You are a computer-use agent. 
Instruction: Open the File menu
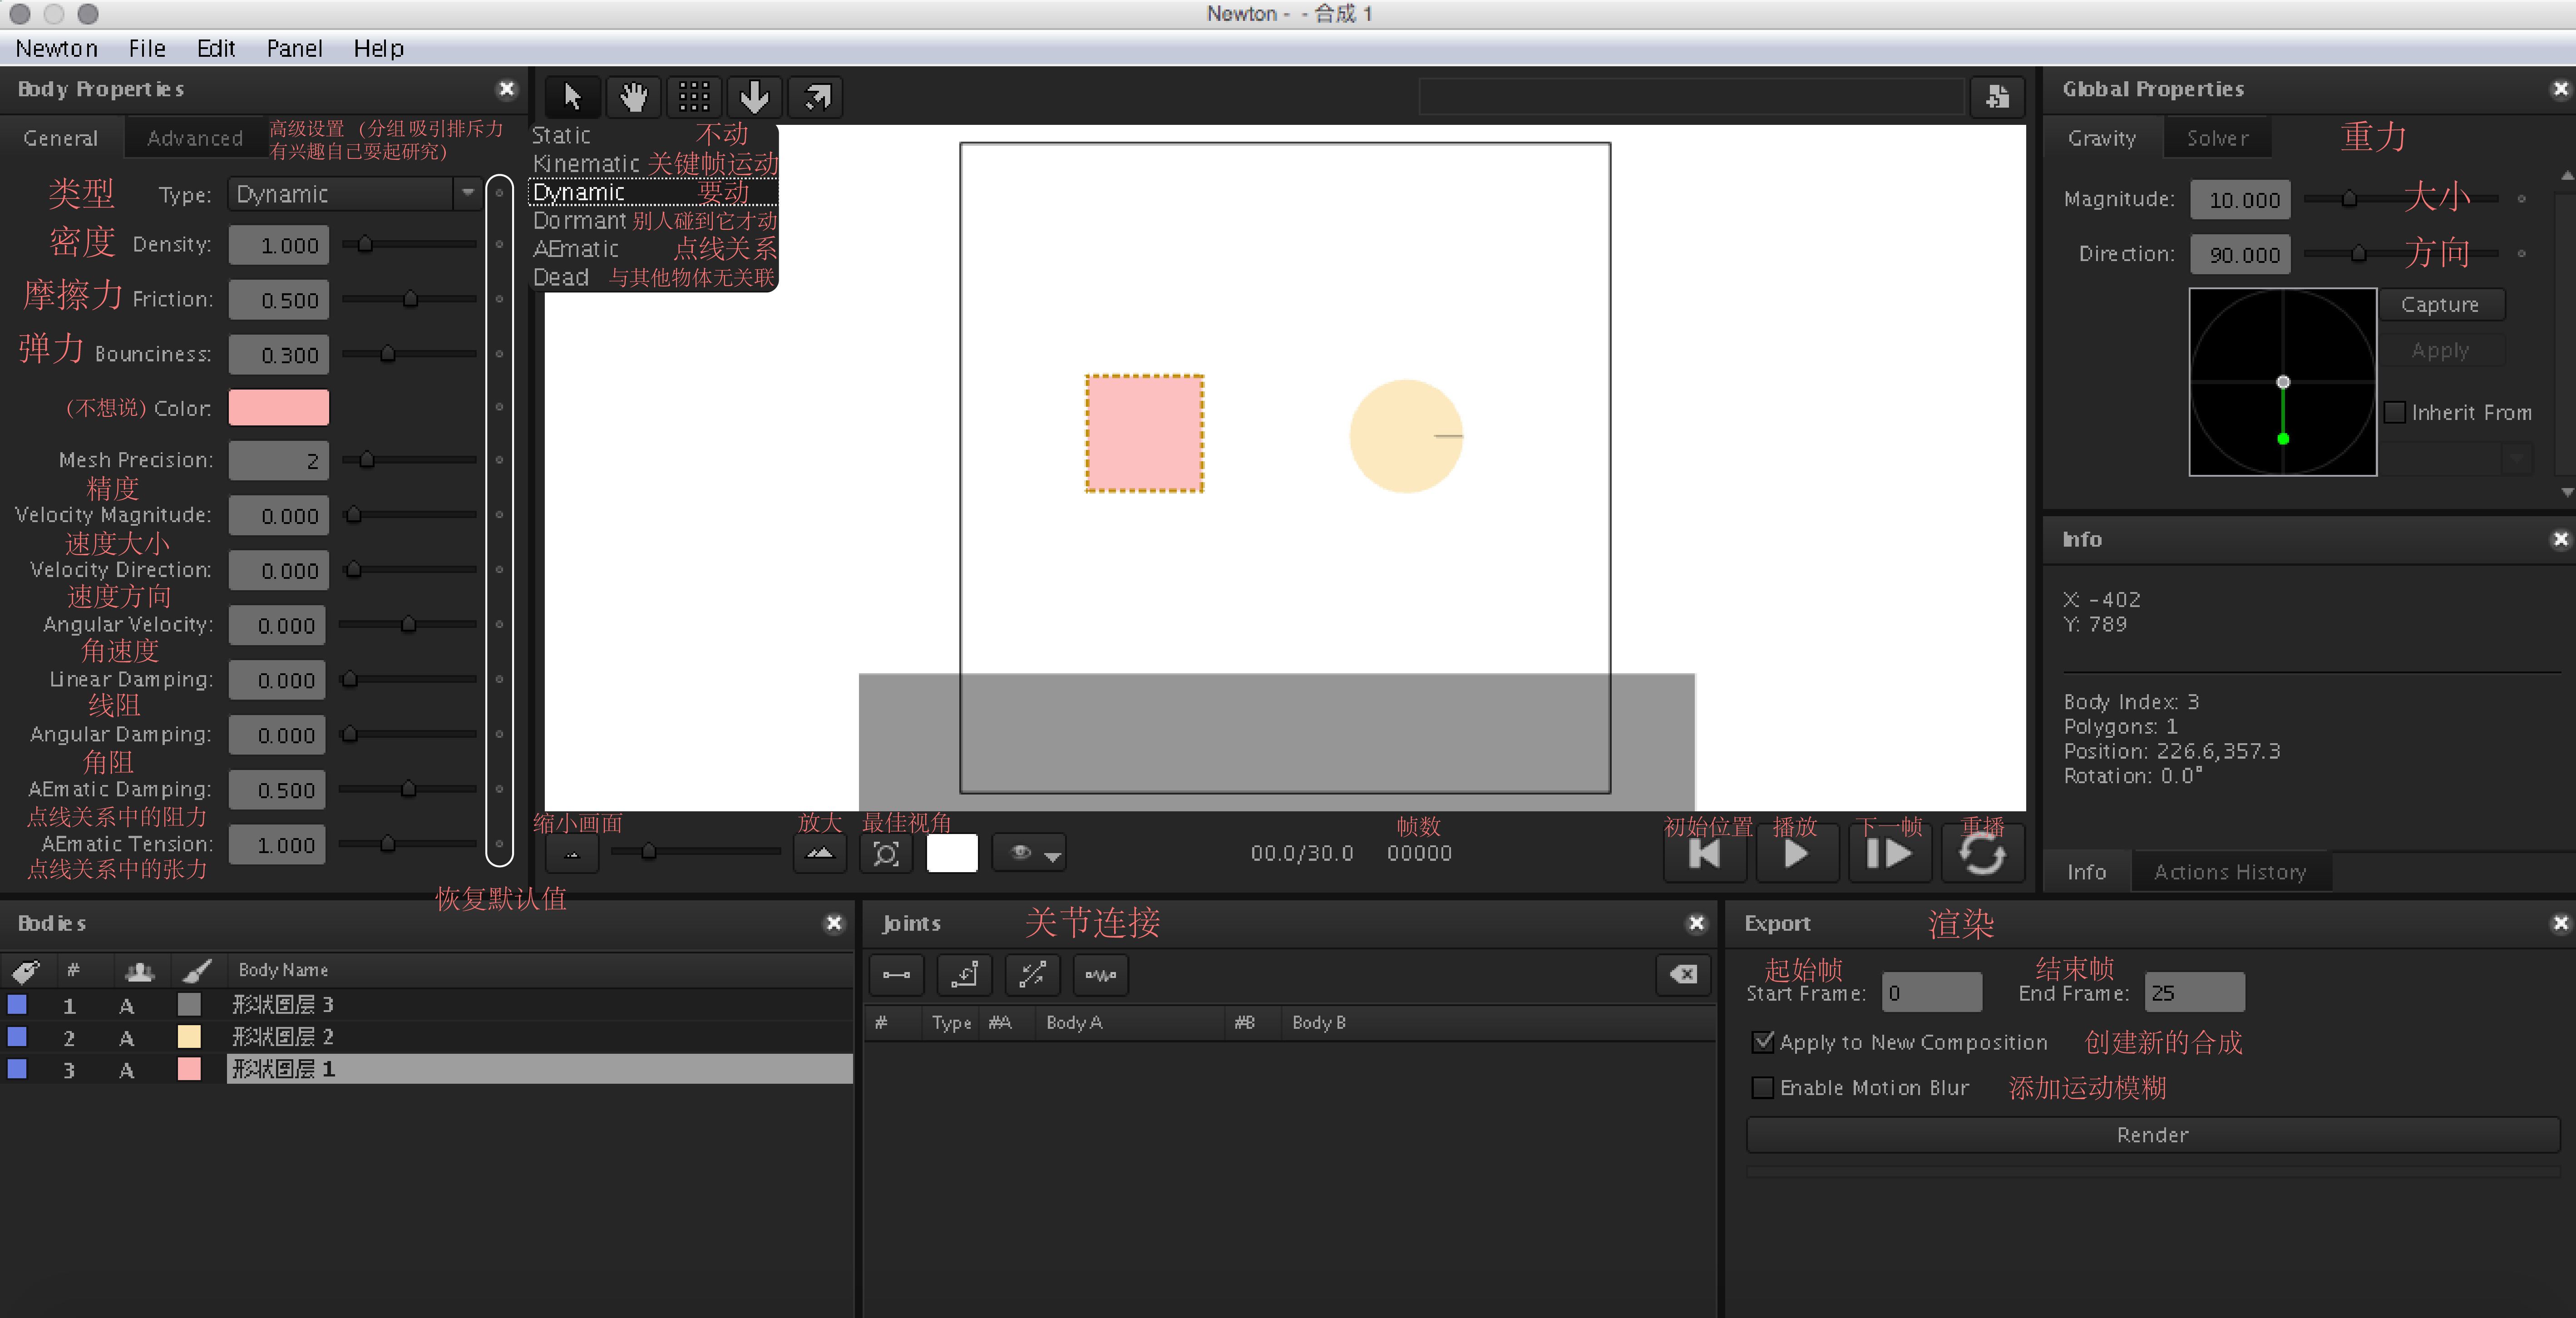(x=146, y=48)
